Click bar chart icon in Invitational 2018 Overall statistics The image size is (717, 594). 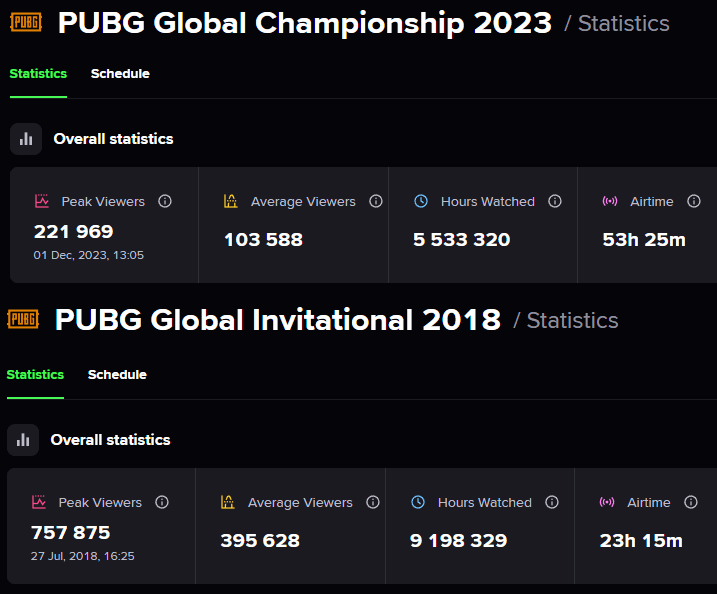pyautogui.click(x=23, y=440)
